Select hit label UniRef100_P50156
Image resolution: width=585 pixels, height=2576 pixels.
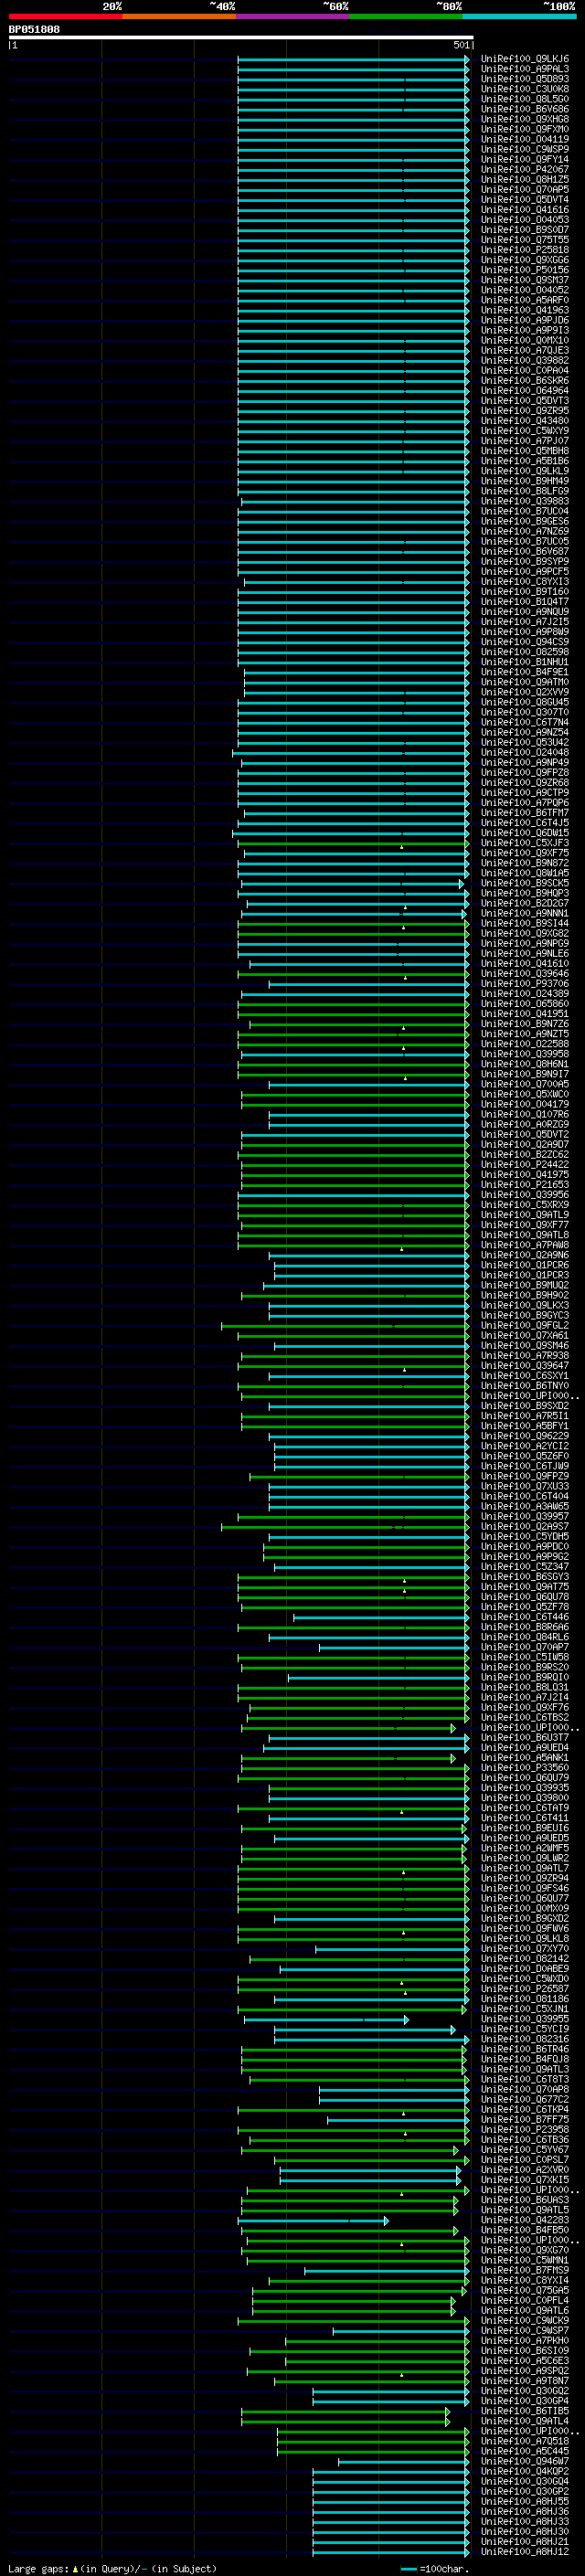click(525, 270)
